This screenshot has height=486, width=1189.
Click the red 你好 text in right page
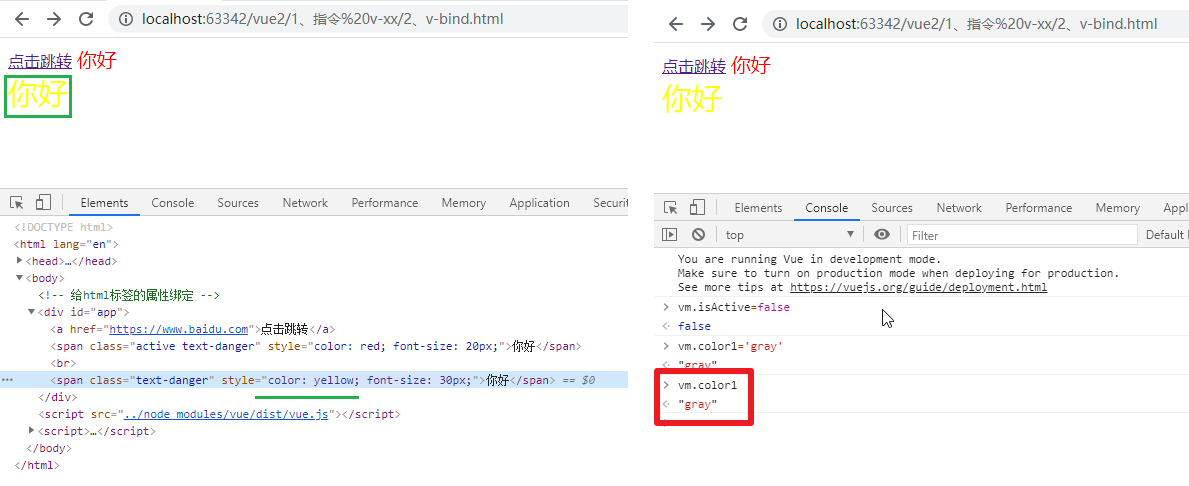point(751,65)
